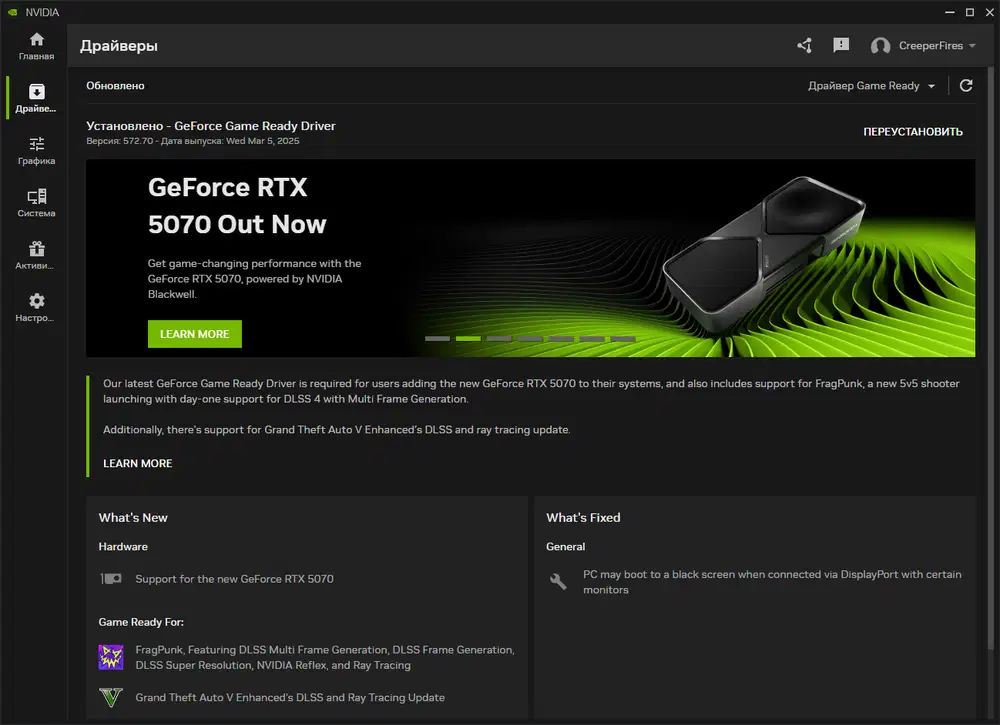Click the 'Game Ready For:' label

141,622
